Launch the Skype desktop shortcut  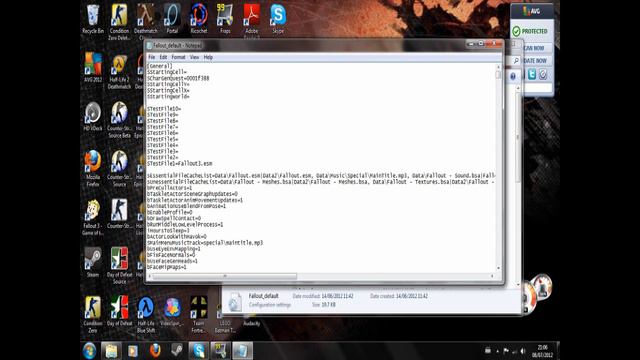pyautogui.click(x=278, y=19)
